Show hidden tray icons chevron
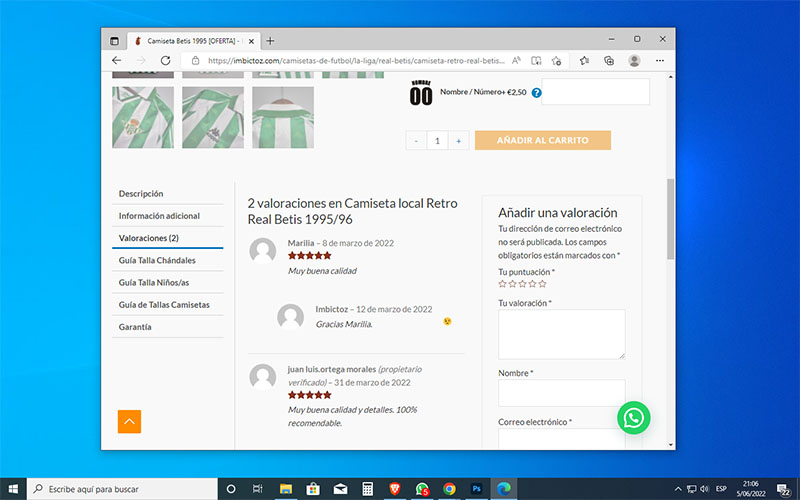 (x=678, y=489)
